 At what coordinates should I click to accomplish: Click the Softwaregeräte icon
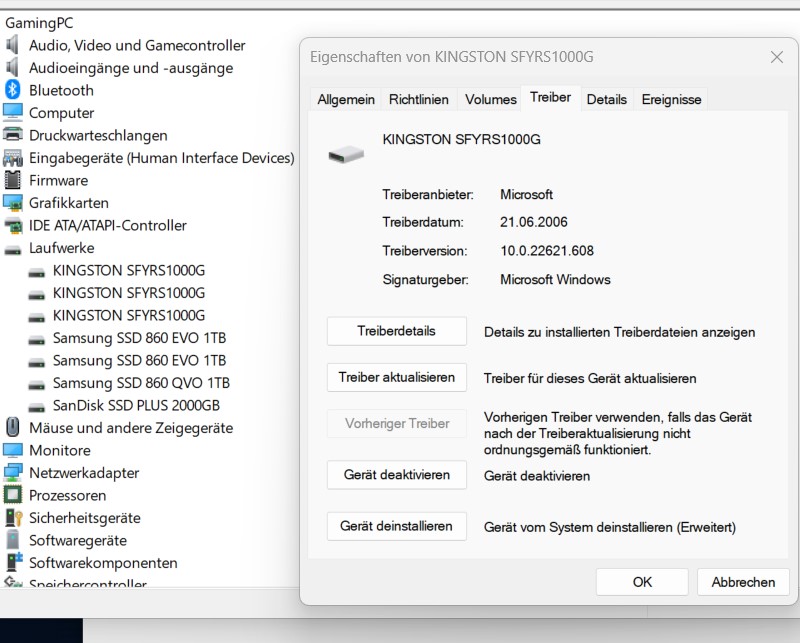[12, 540]
